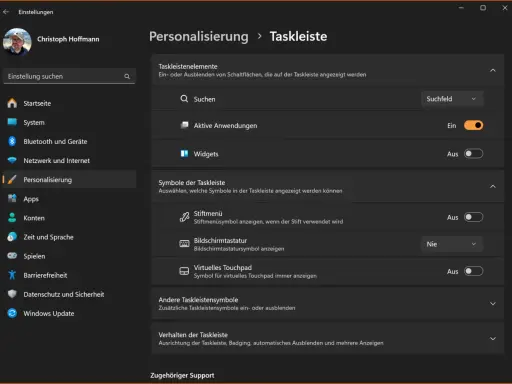The width and height of the screenshot is (512, 384).
Task: Click the Konten person icon
Action: pyautogui.click(x=12, y=218)
